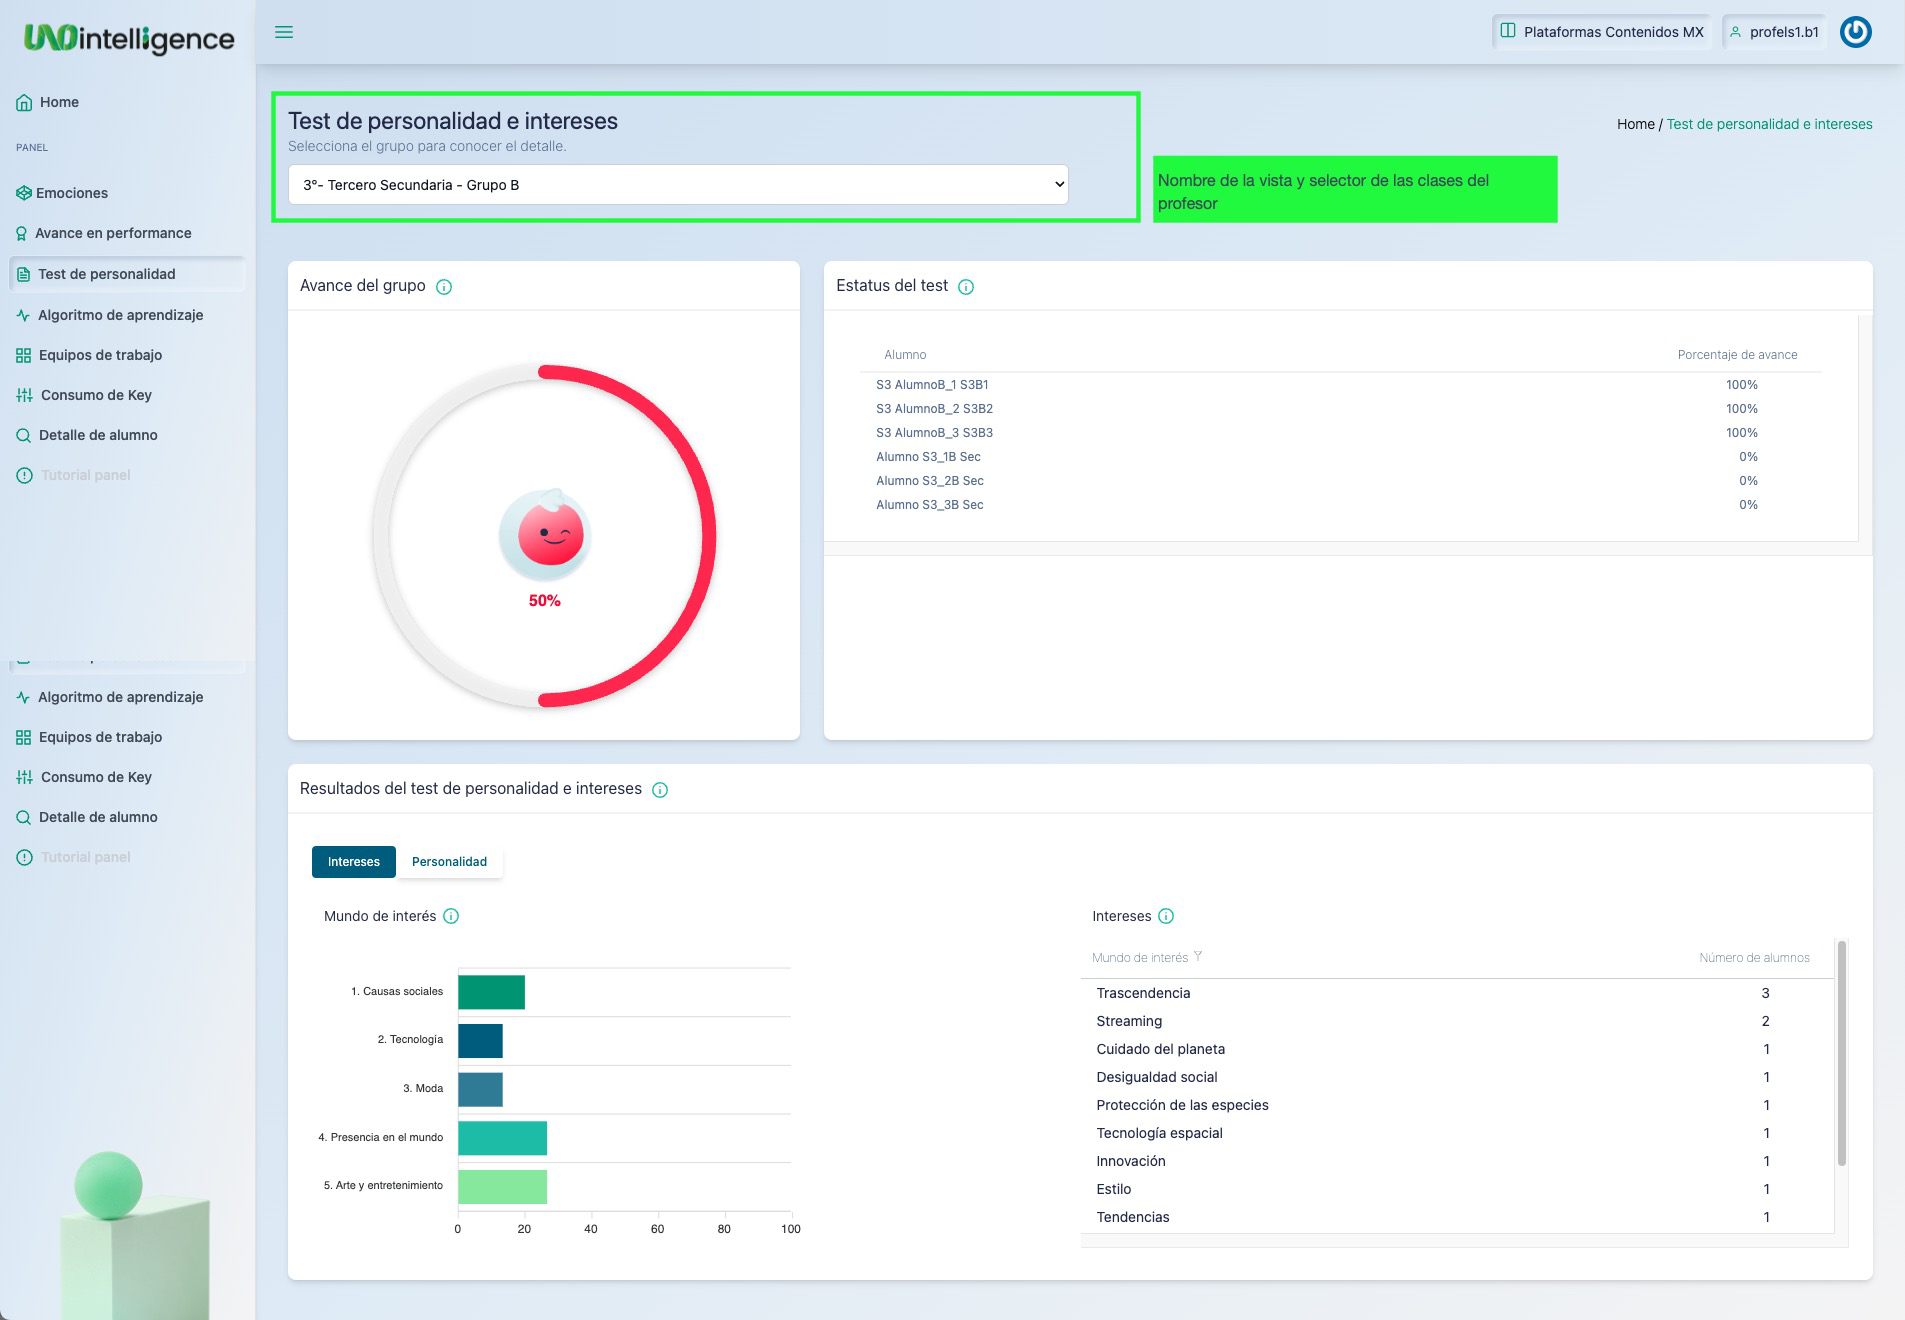Go to Avance en performance panel
The height and width of the screenshot is (1320, 1905).
click(113, 233)
